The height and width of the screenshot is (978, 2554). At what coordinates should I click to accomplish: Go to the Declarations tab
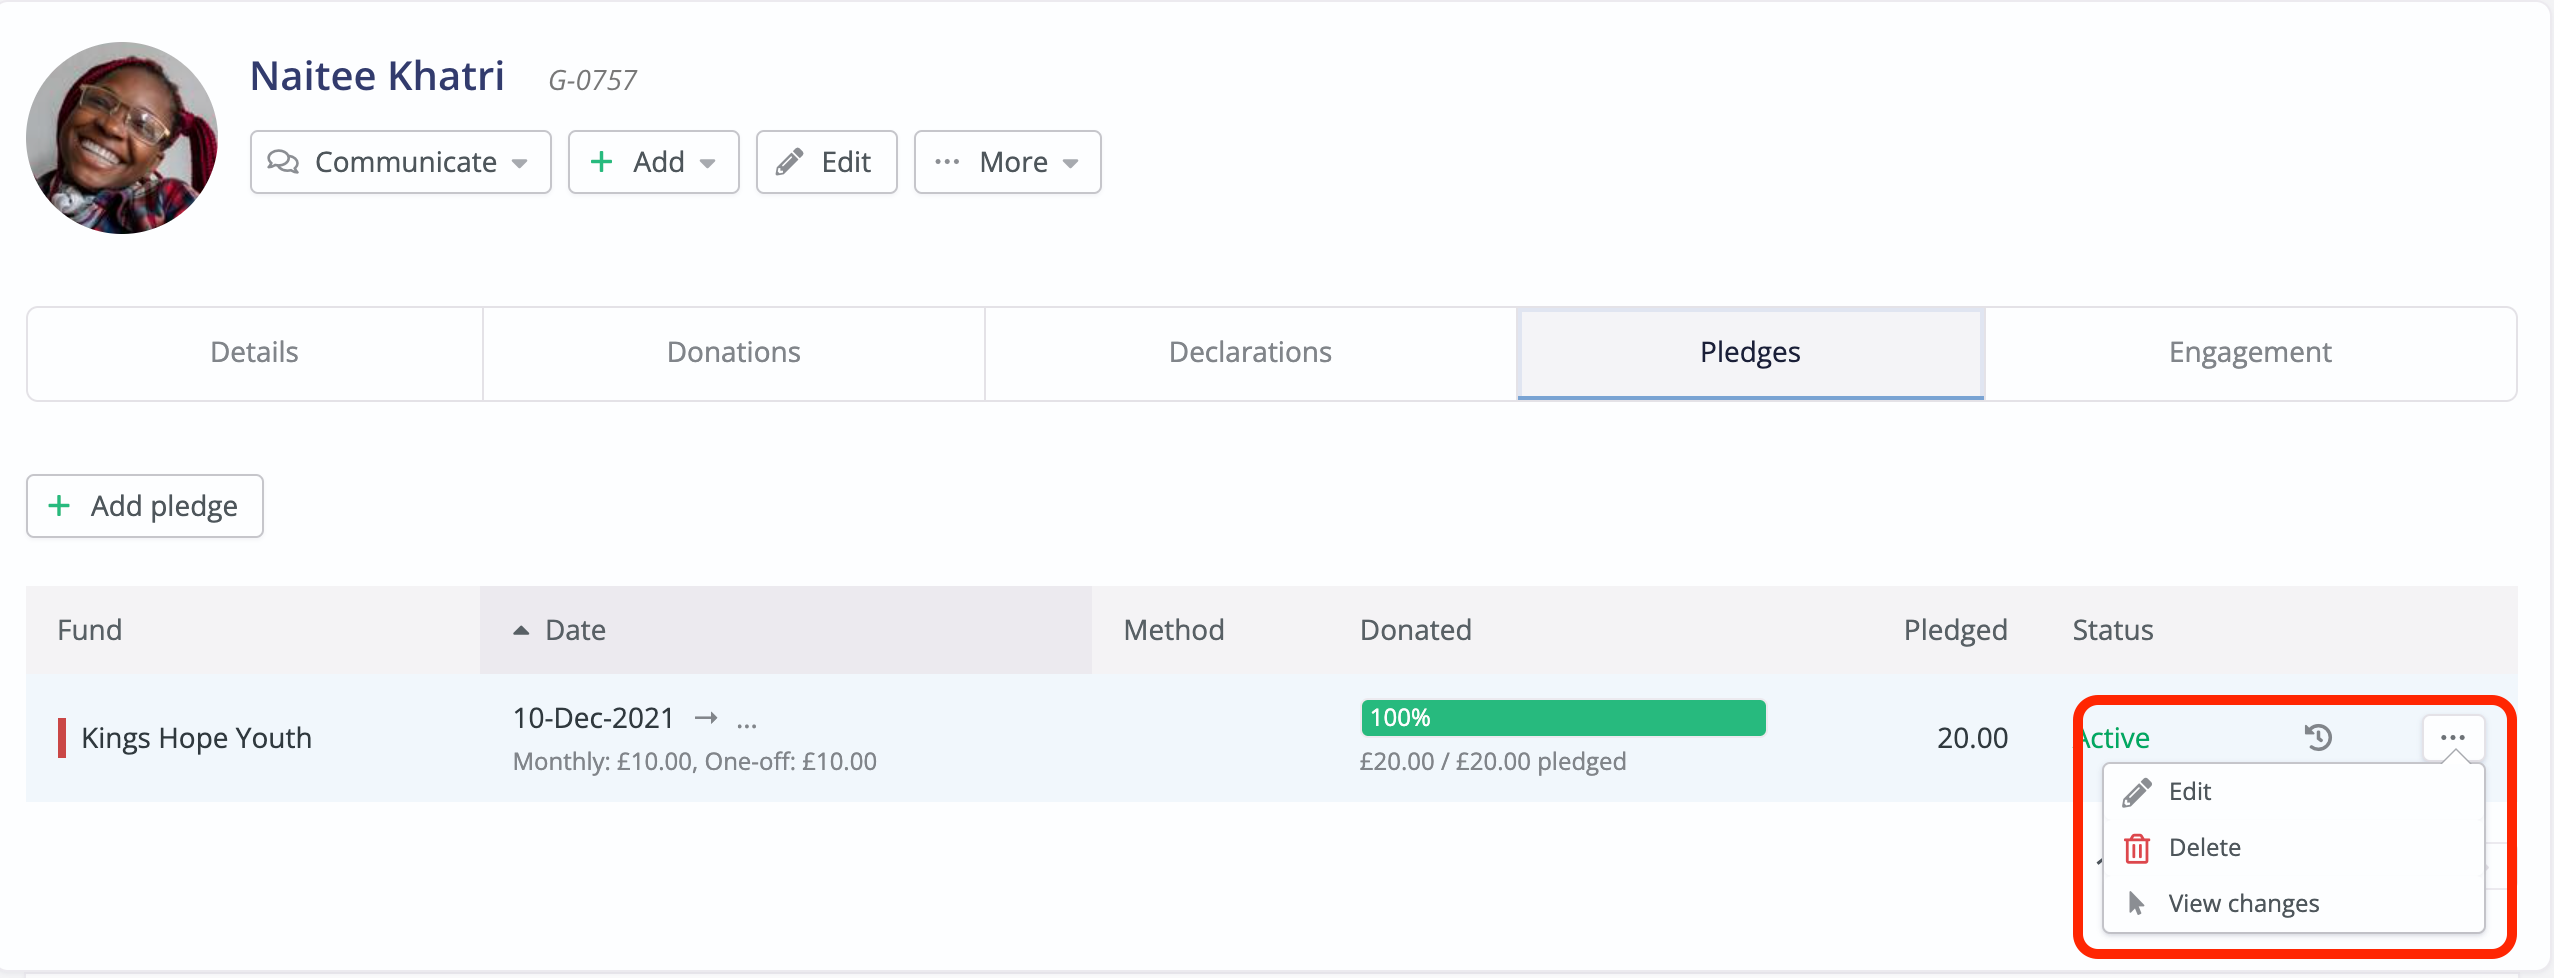click(x=1250, y=353)
